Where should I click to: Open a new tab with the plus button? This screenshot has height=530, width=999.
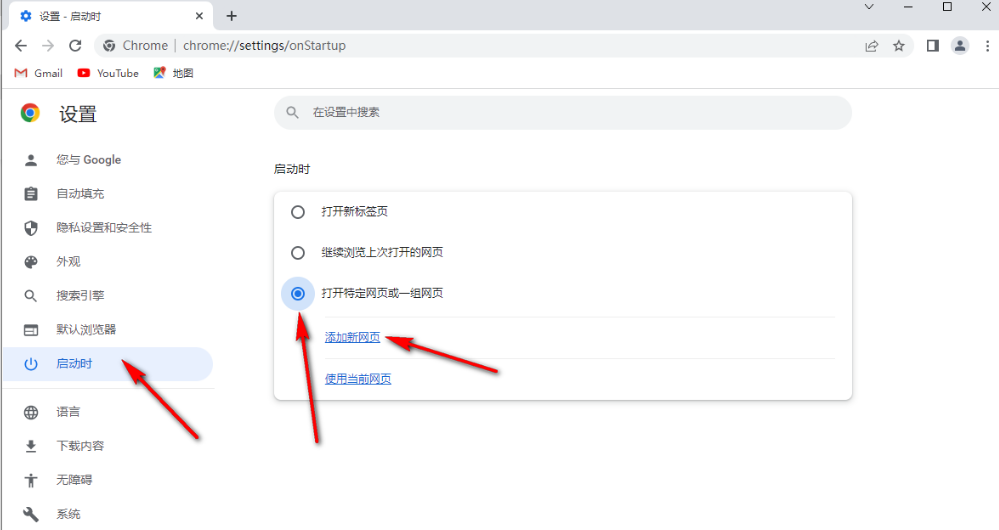point(231,16)
